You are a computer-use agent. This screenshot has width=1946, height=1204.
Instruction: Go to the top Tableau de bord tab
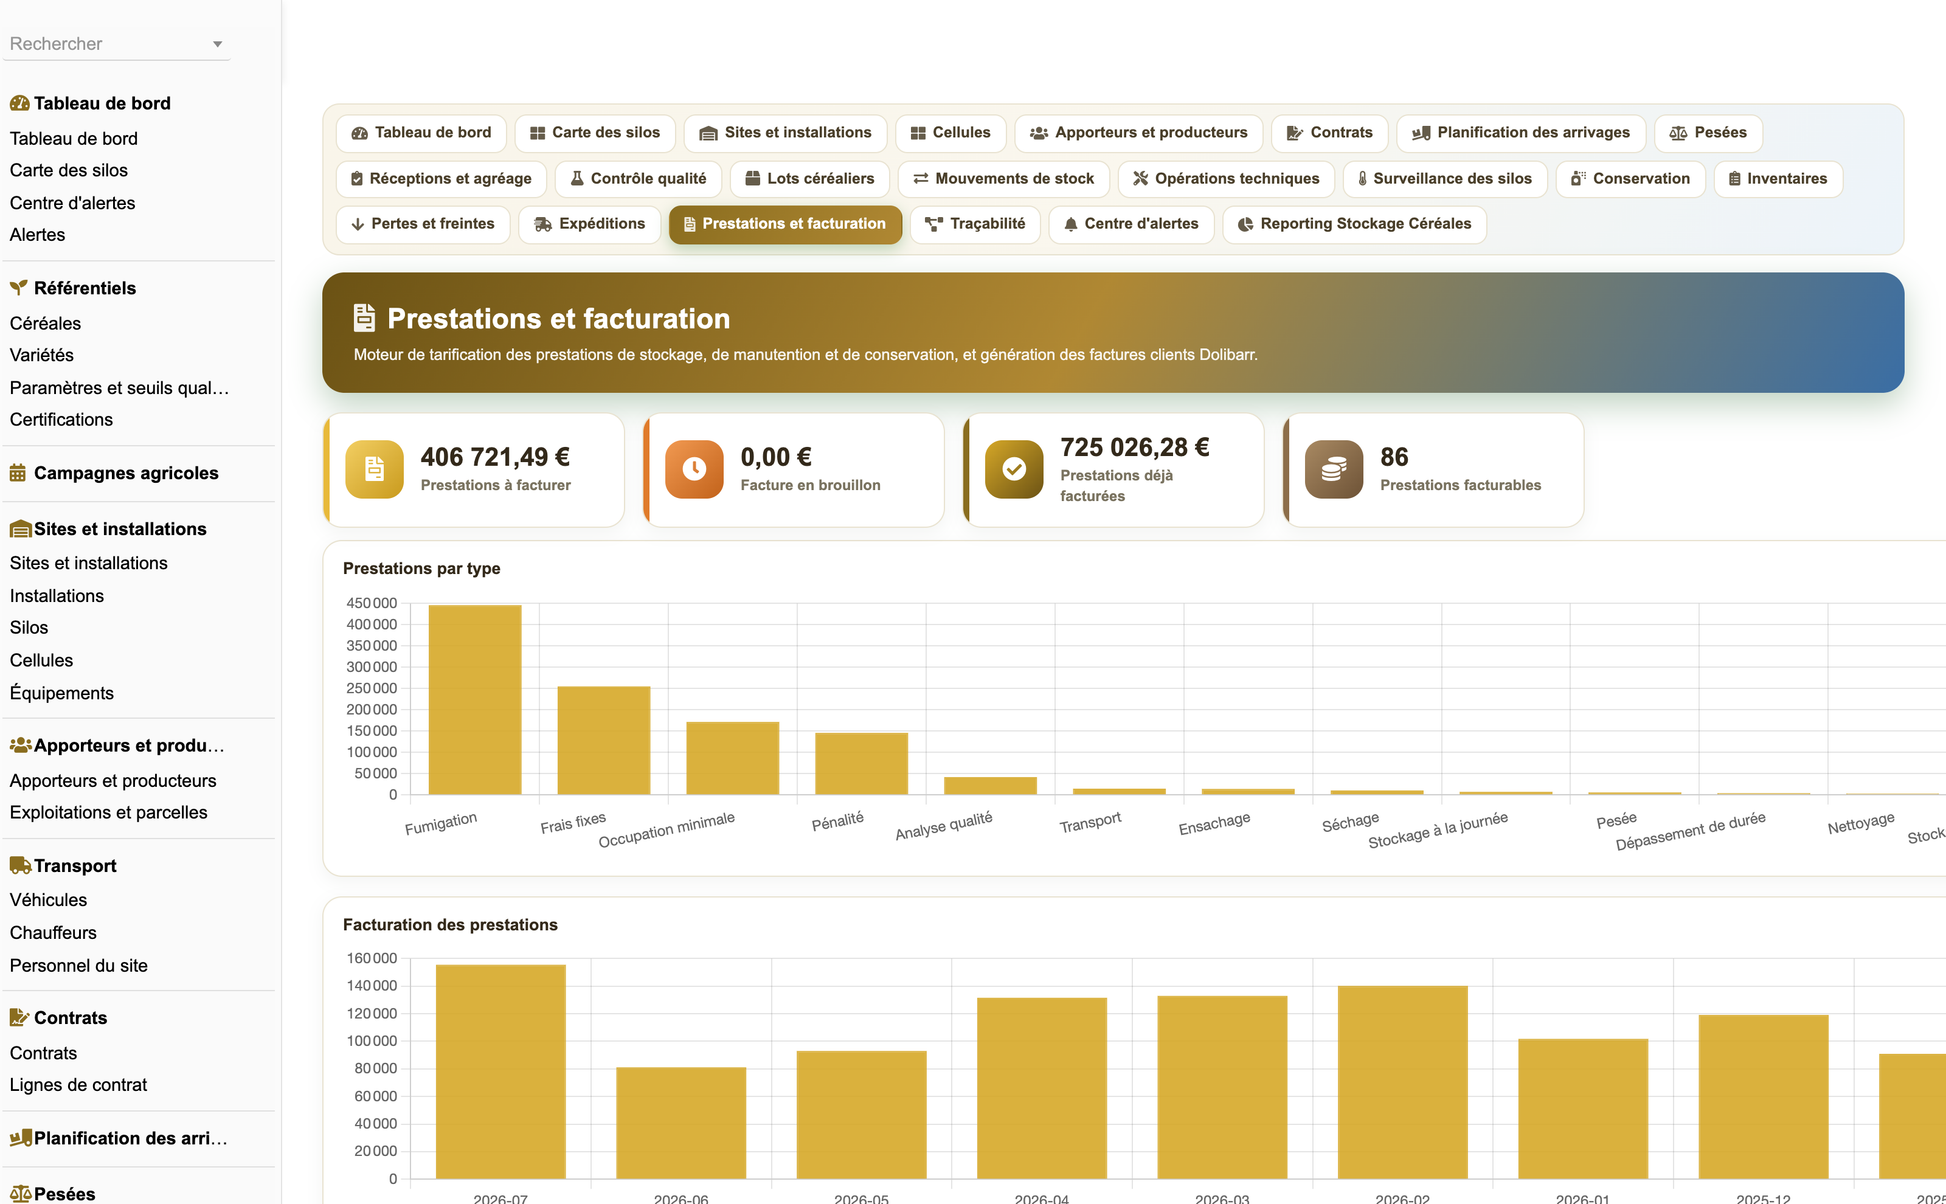(421, 133)
